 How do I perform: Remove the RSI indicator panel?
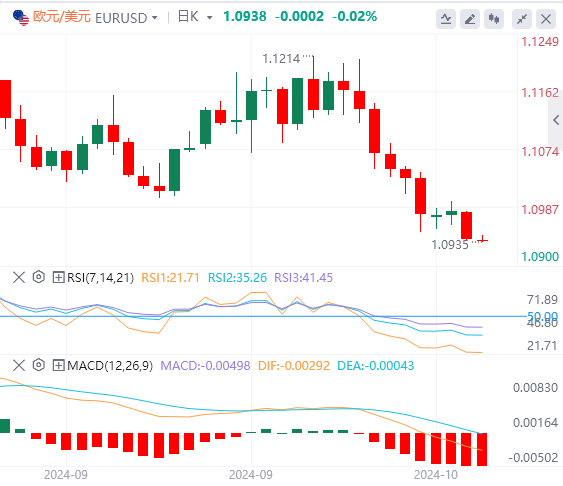(x=19, y=277)
